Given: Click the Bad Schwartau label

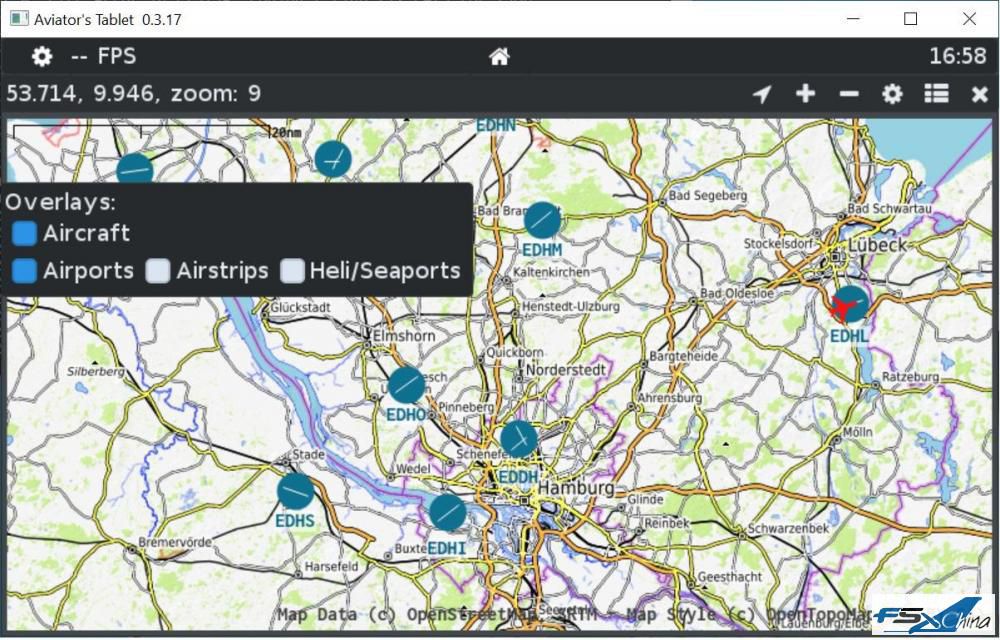Looking at the screenshot, I should (x=889, y=208).
